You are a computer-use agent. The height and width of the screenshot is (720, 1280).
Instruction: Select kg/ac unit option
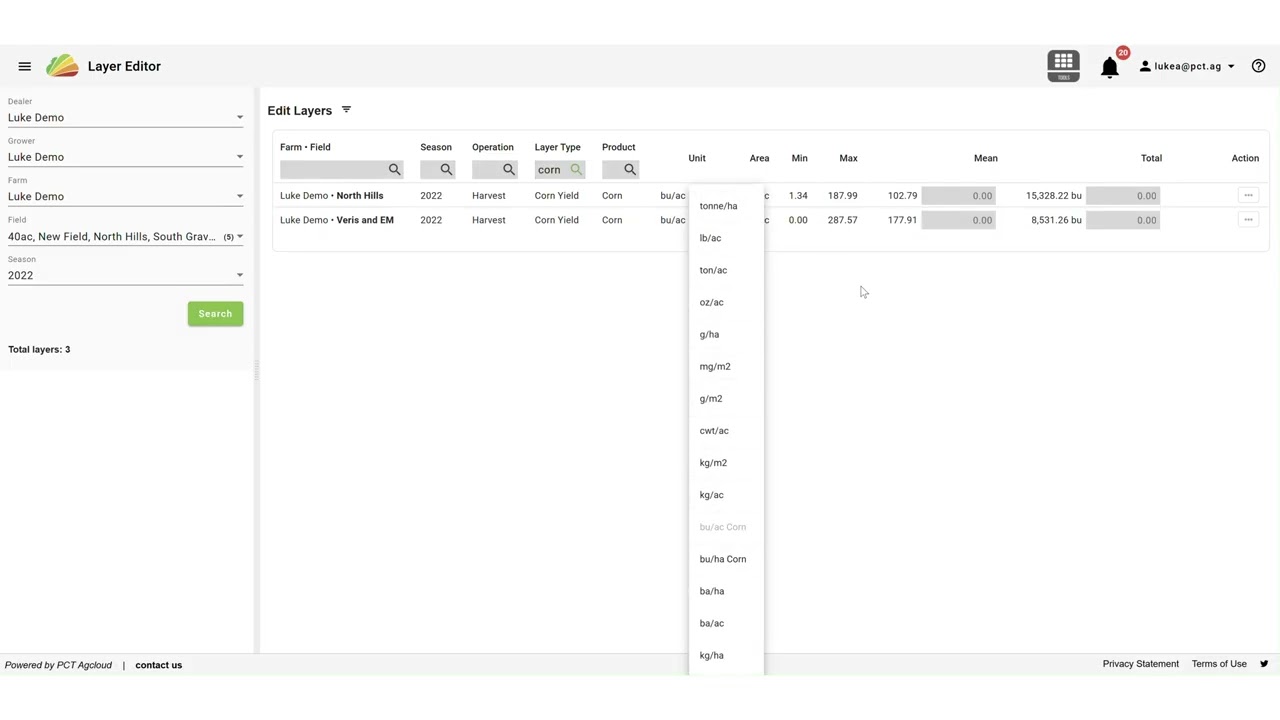pos(726,495)
